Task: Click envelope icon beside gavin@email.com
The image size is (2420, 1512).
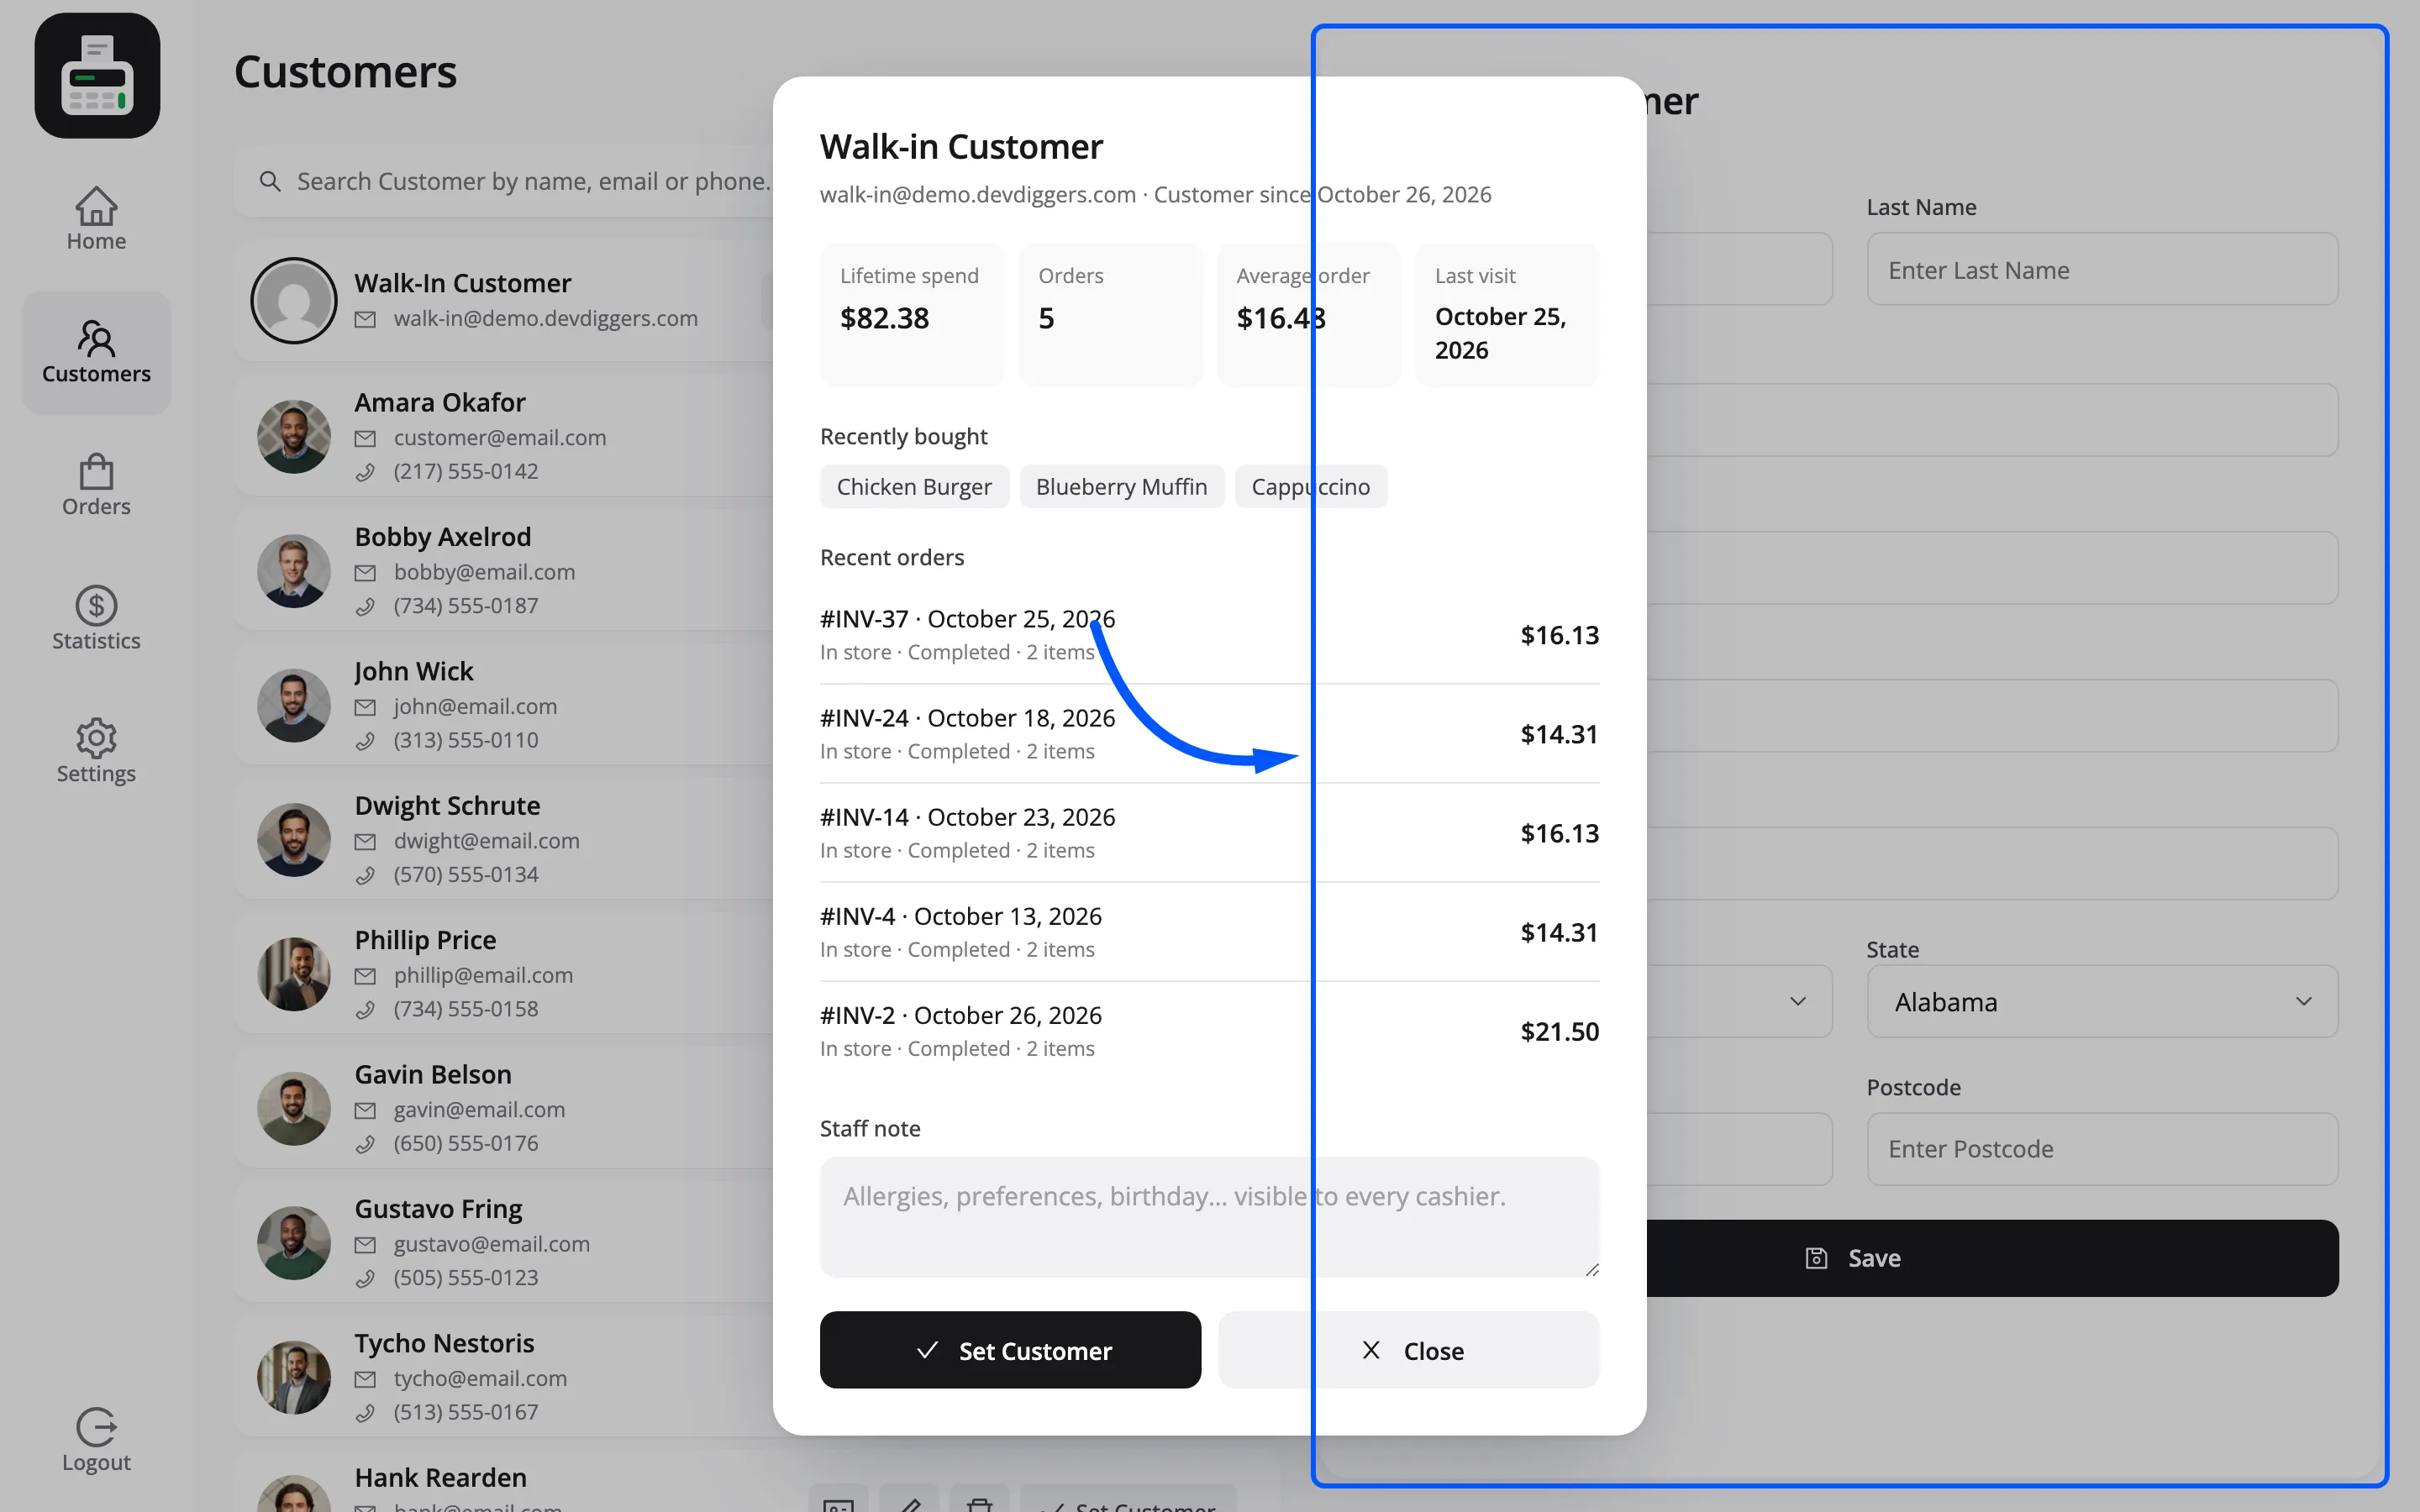Action: (366, 1110)
